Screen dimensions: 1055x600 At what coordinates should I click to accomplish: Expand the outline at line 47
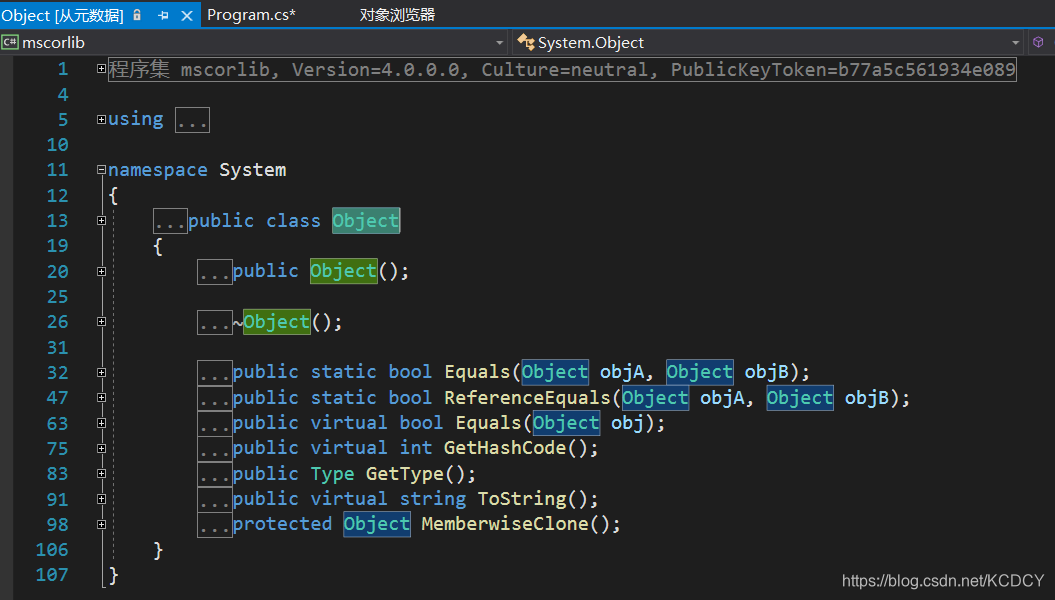pyautogui.click(x=101, y=398)
